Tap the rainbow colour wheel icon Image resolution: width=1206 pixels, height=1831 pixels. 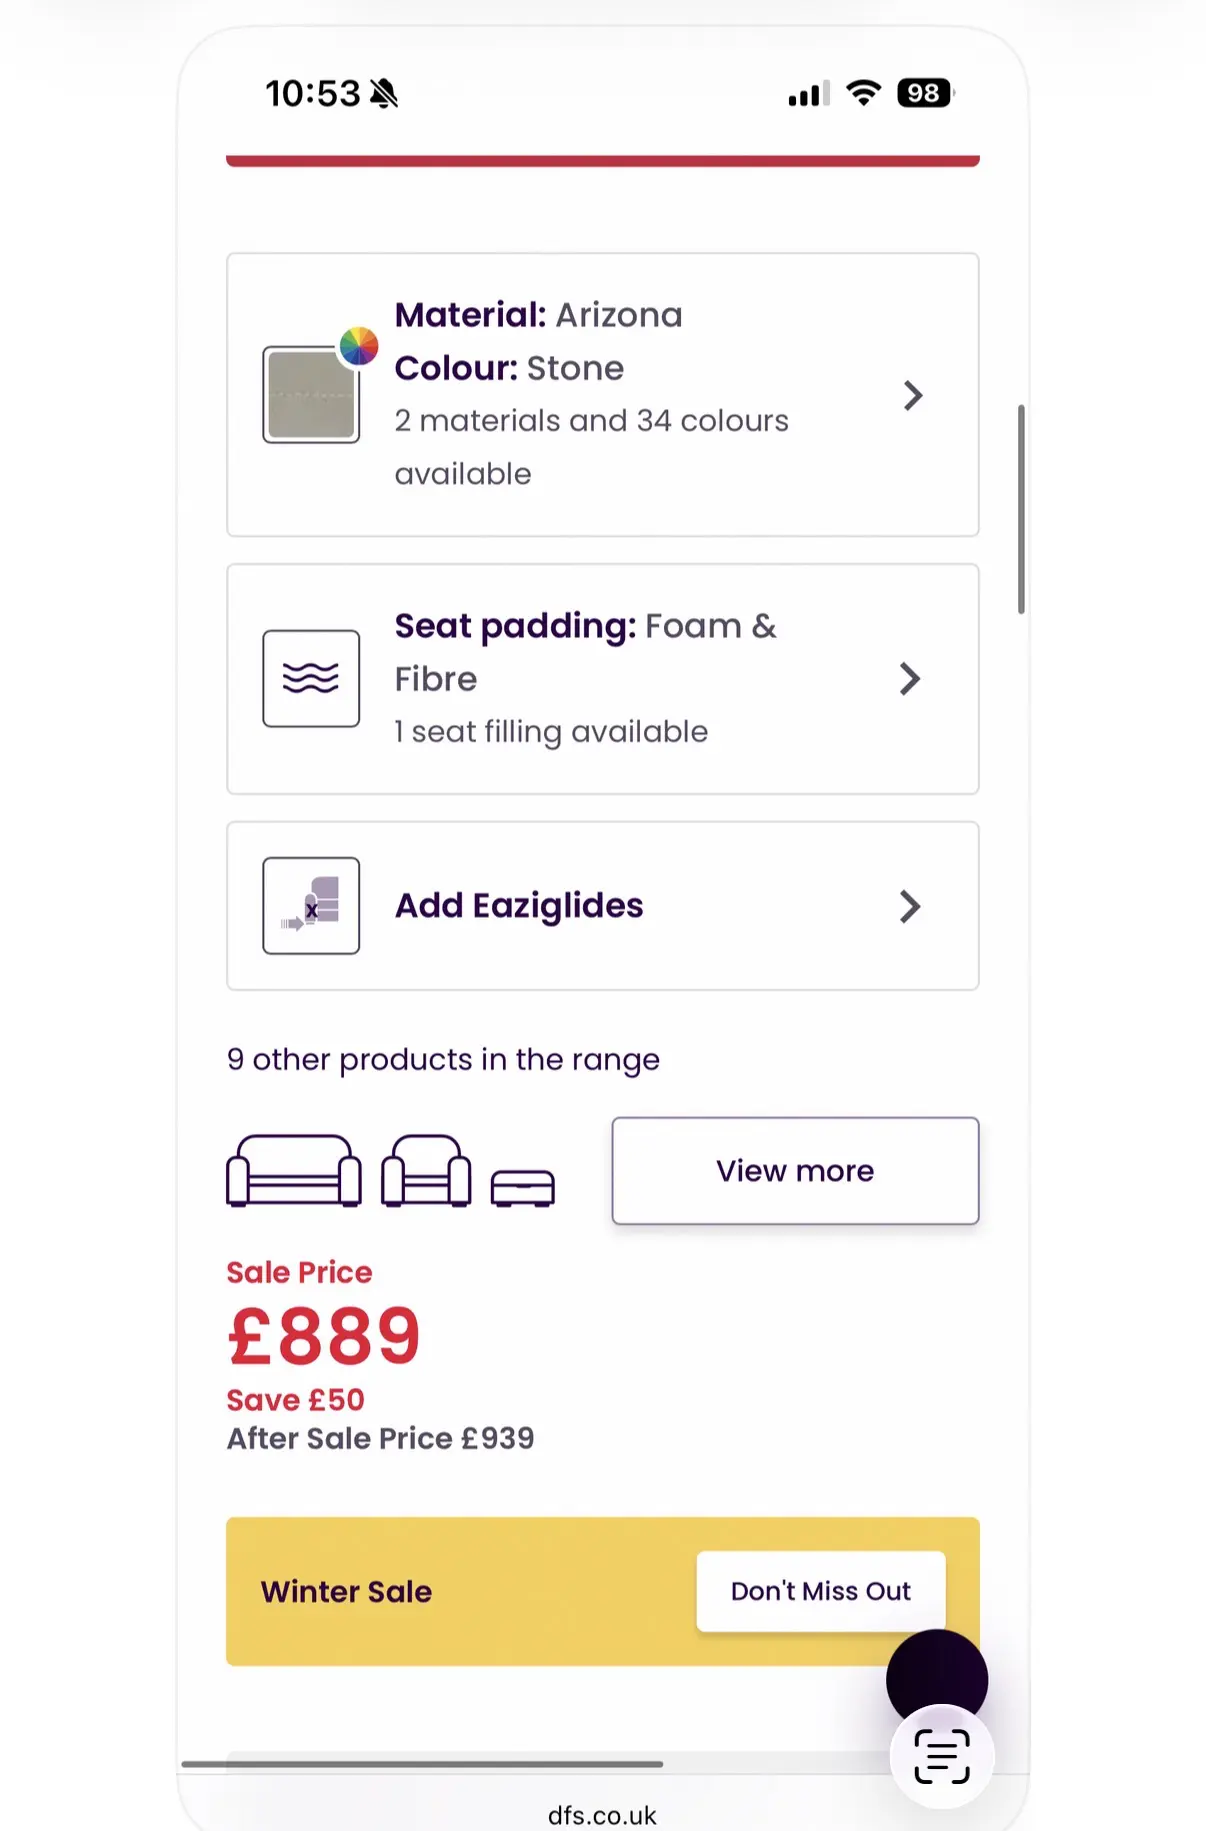tap(359, 346)
